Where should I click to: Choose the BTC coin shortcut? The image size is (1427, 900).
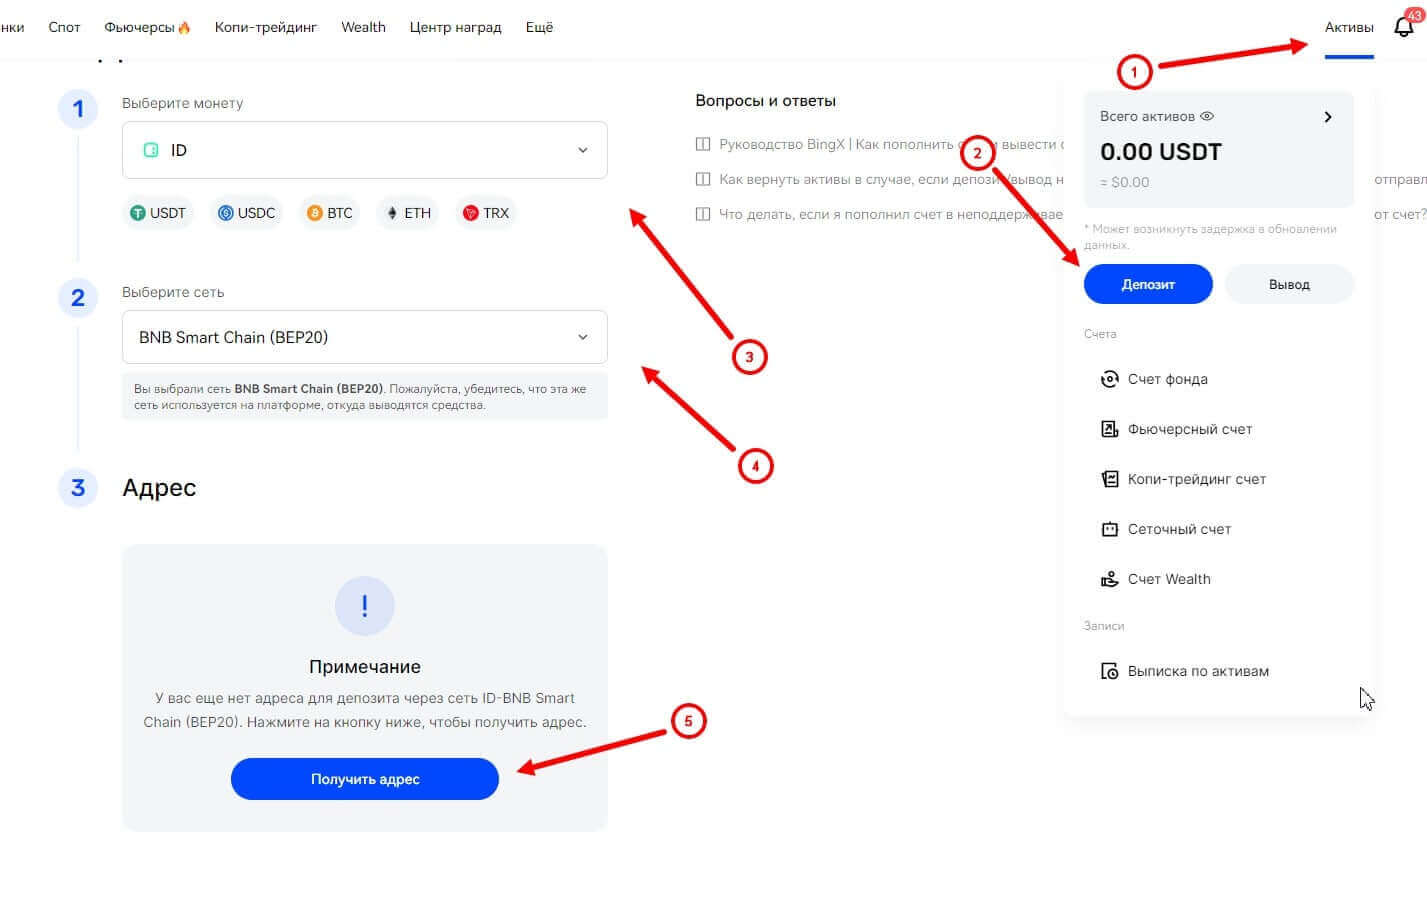click(329, 213)
